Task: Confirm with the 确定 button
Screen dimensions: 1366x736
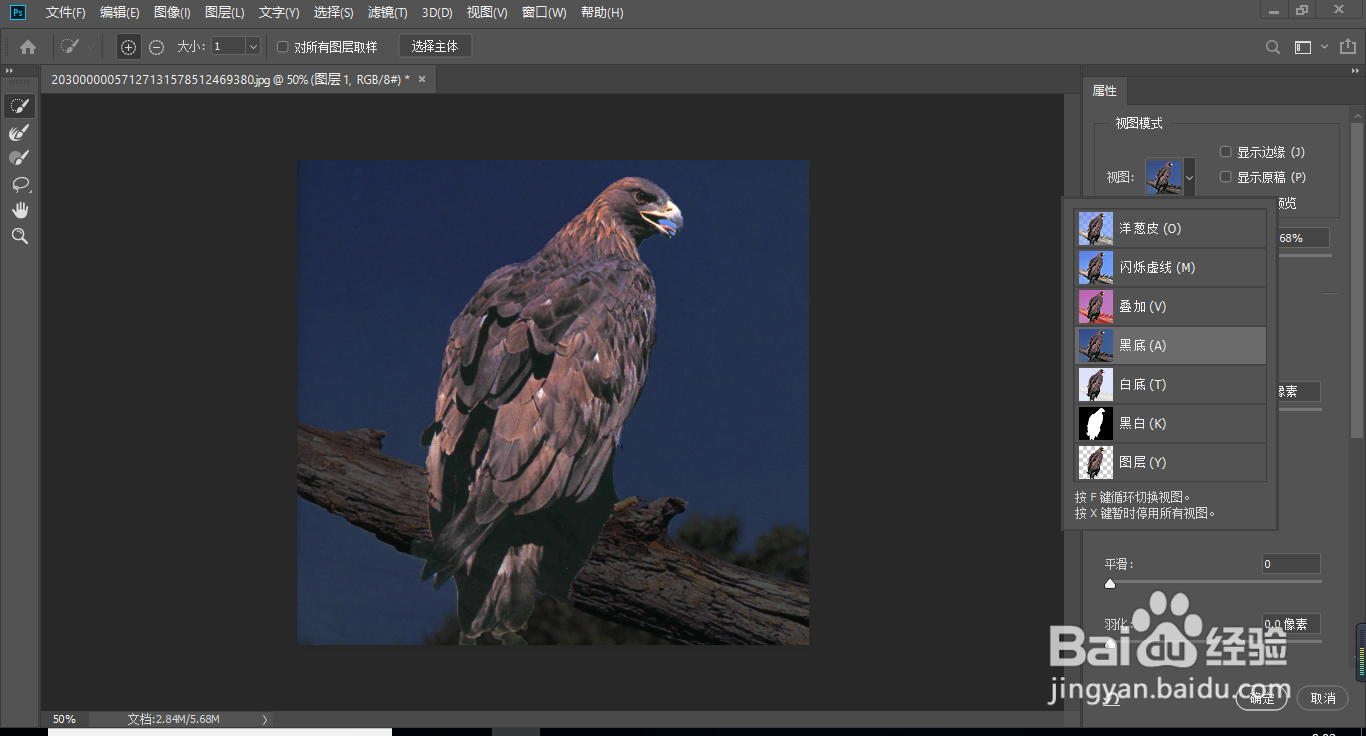Action: [x=1262, y=698]
